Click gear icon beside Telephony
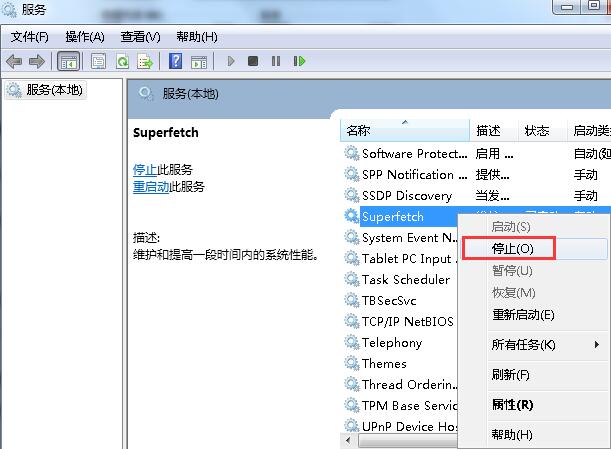Viewport: 611px width, 449px height. coord(351,343)
